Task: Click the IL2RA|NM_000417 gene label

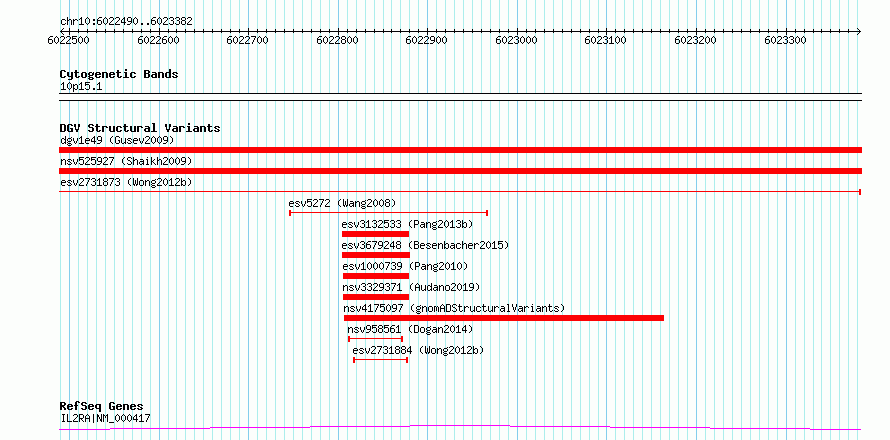Action: click(105, 419)
